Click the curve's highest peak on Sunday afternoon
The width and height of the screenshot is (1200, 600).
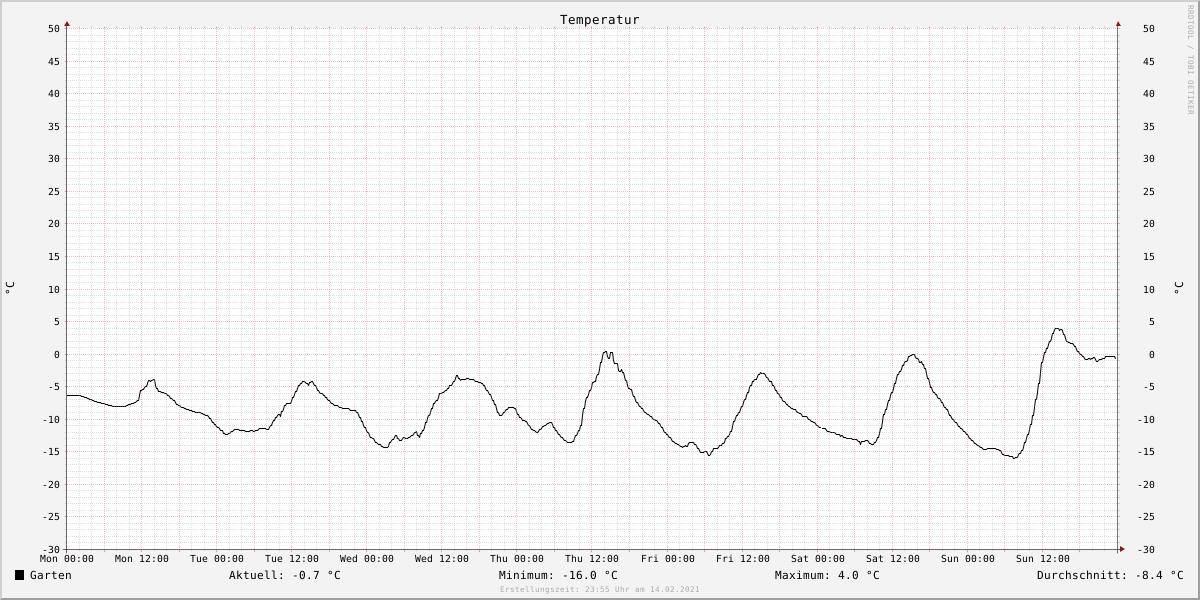1057,329
